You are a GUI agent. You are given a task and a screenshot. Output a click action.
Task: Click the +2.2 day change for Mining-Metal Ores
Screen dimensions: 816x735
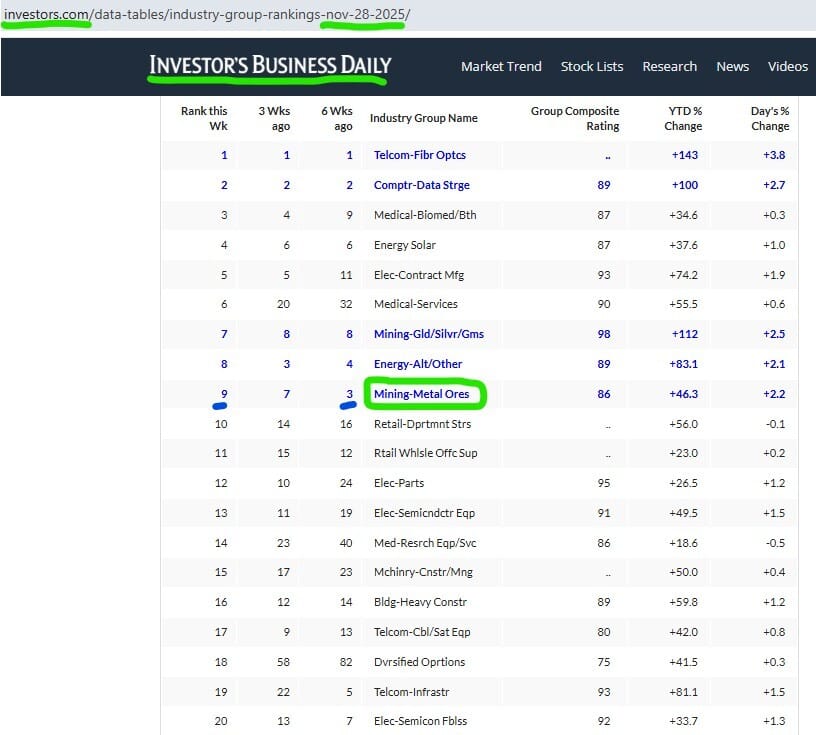click(774, 394)
